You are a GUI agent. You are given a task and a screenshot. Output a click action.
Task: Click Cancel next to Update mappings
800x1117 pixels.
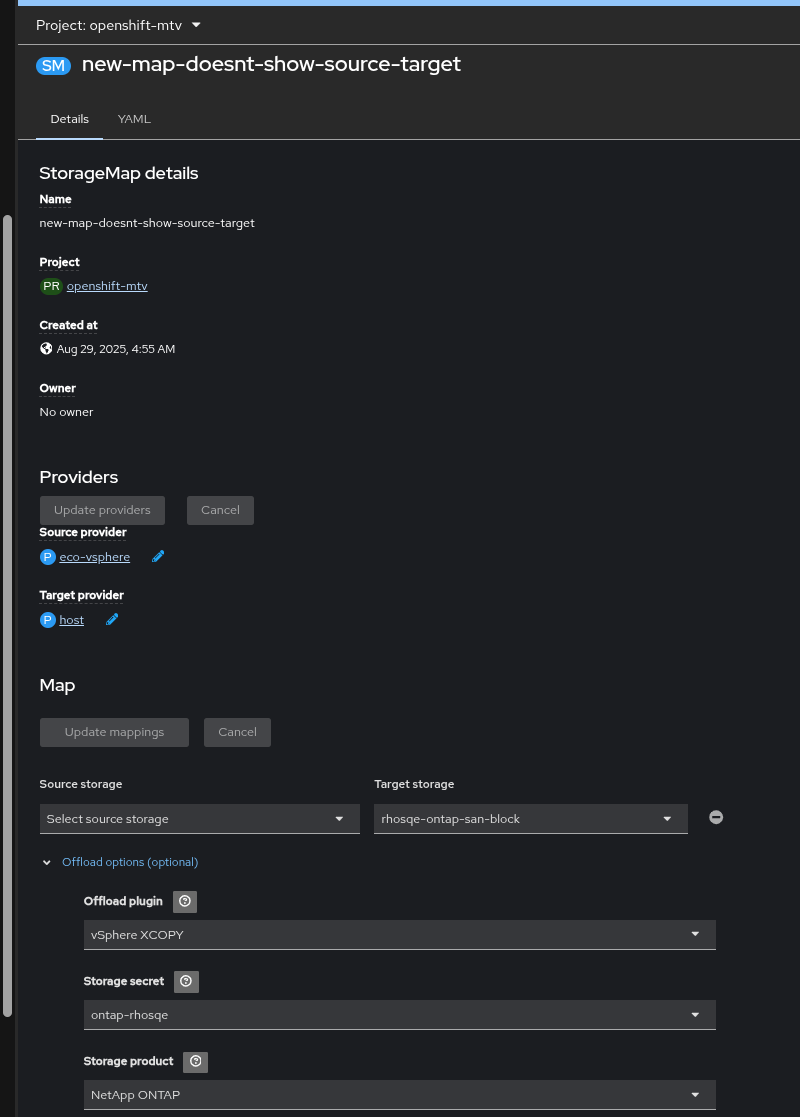point(237,732)
